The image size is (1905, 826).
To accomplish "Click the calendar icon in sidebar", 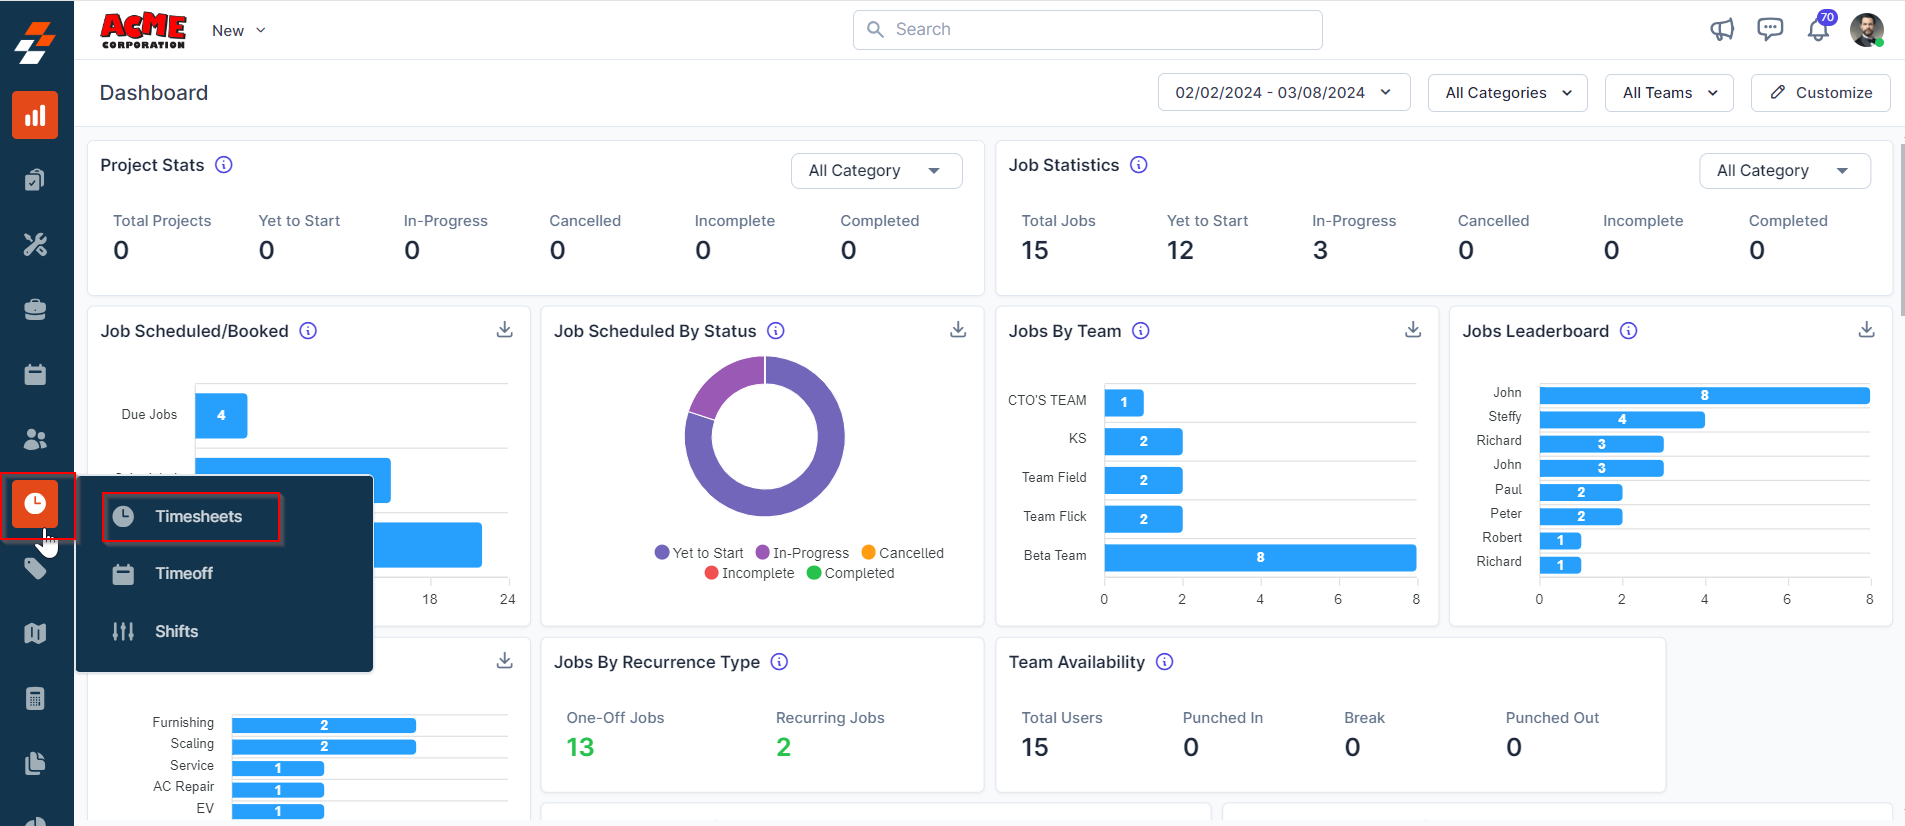I will [x=35, y=374].
